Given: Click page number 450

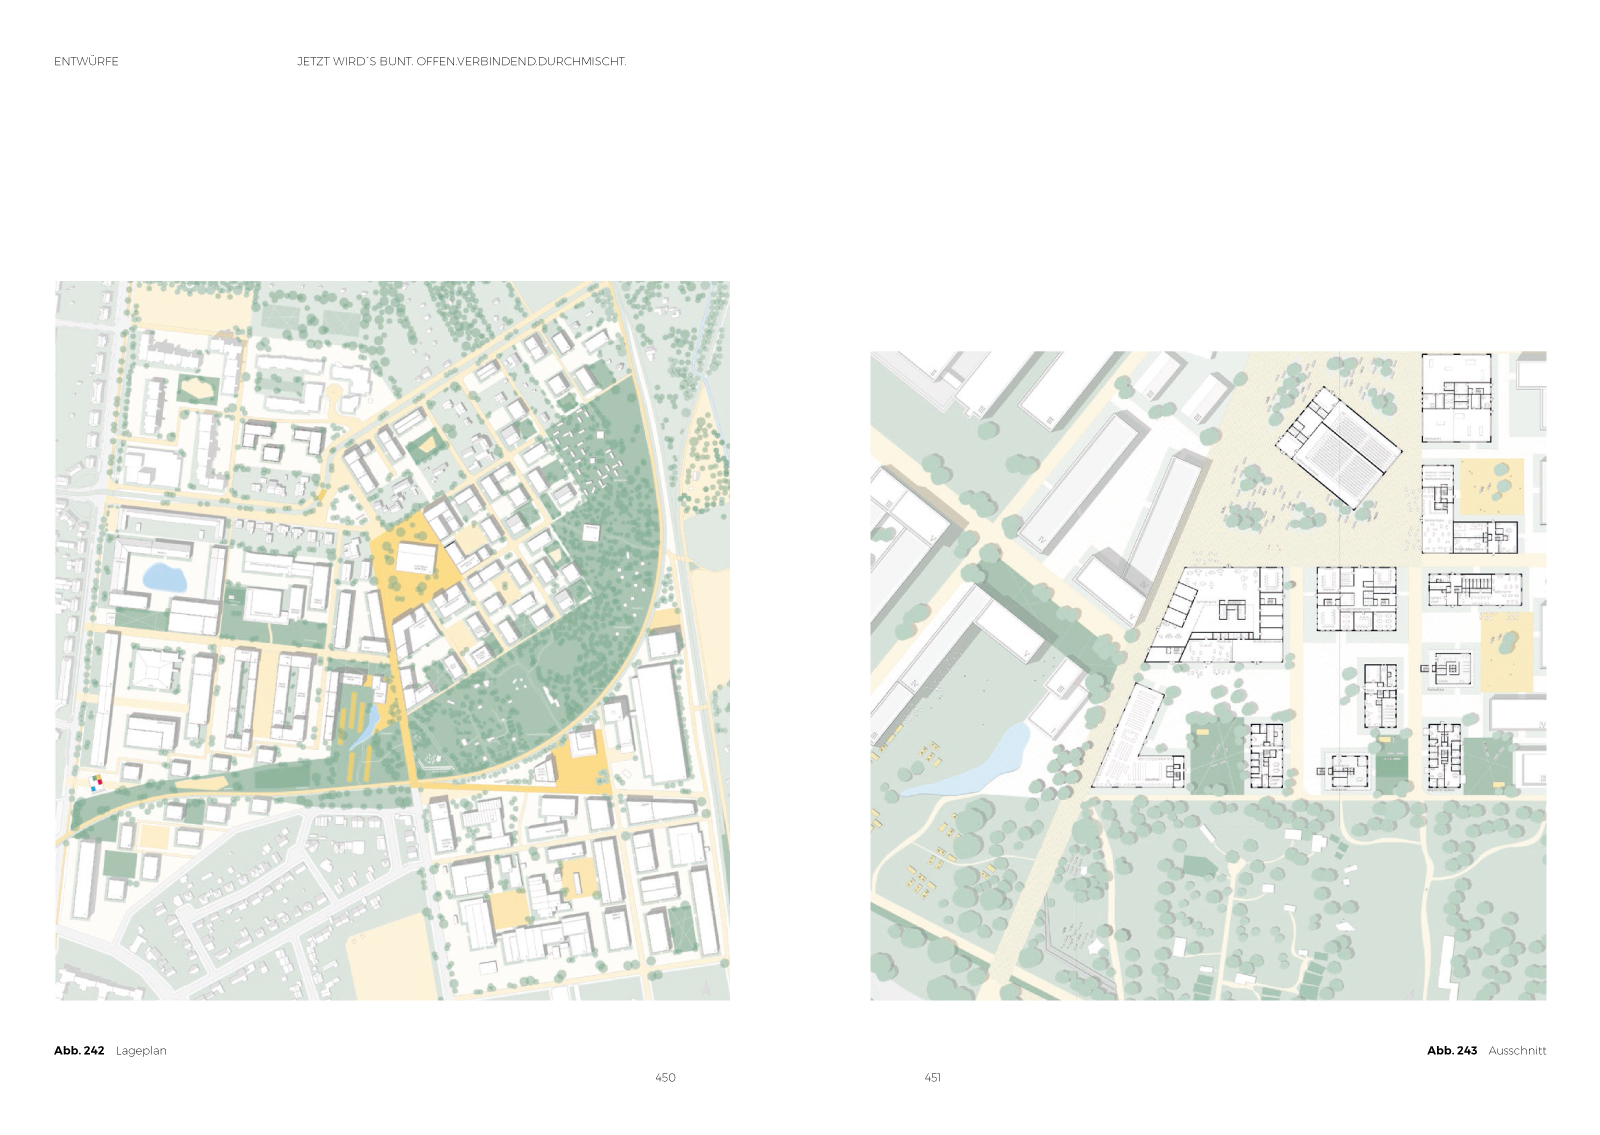Looking at the screenshot, I should 665,1078.
